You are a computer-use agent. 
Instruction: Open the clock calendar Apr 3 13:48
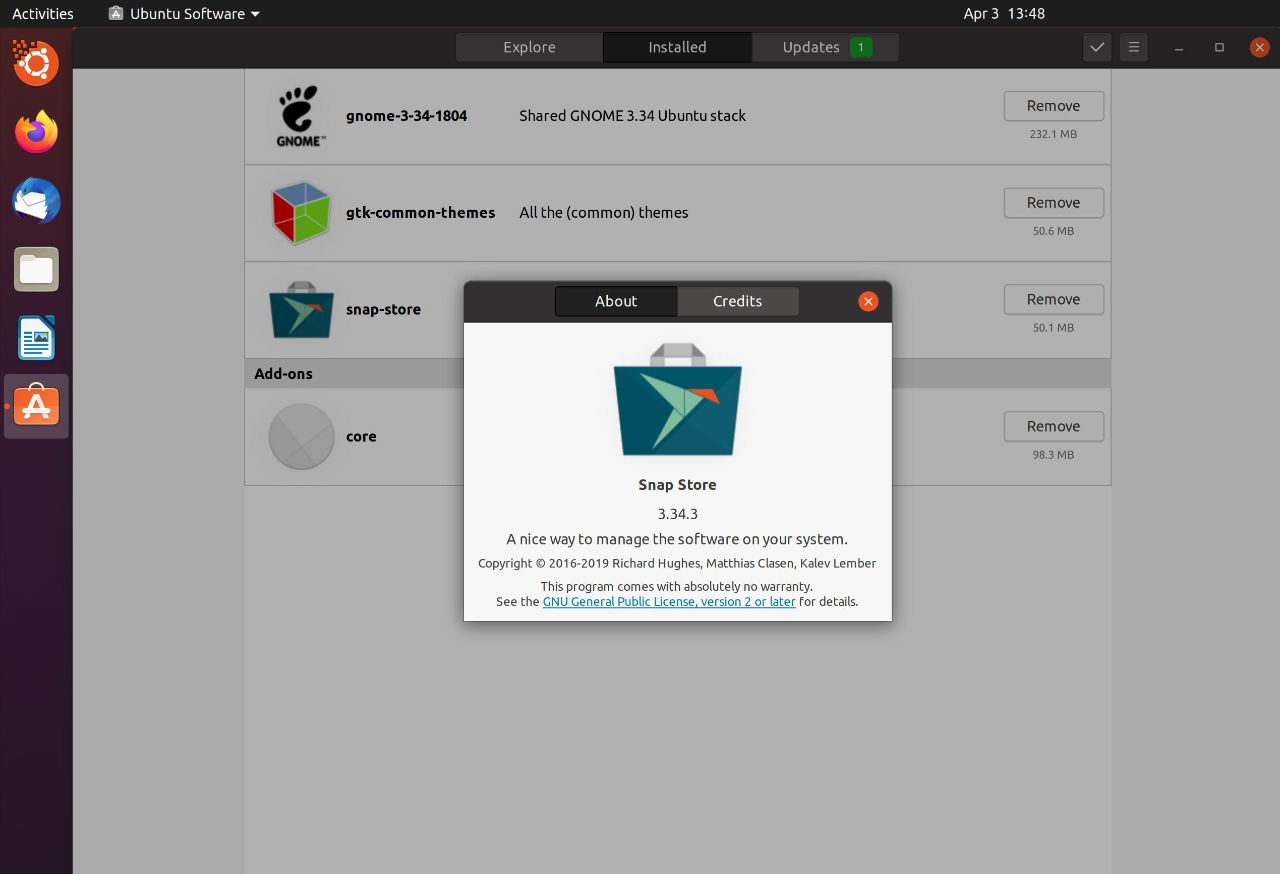tap(1004, 14)
